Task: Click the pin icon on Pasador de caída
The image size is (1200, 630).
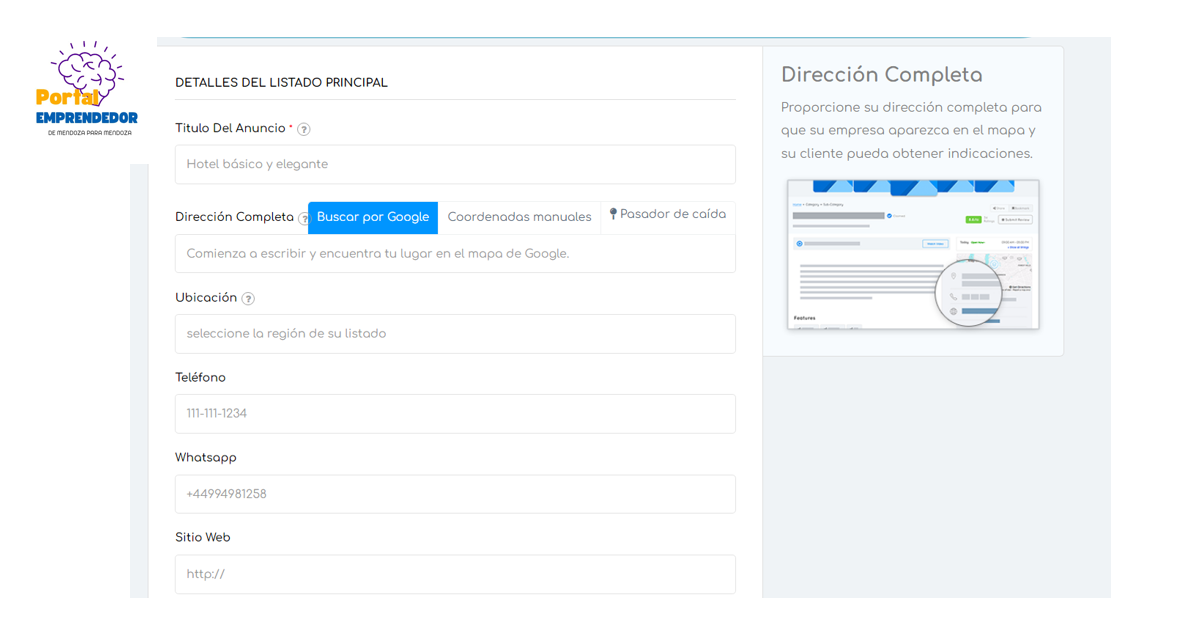Action: [613, 214]
